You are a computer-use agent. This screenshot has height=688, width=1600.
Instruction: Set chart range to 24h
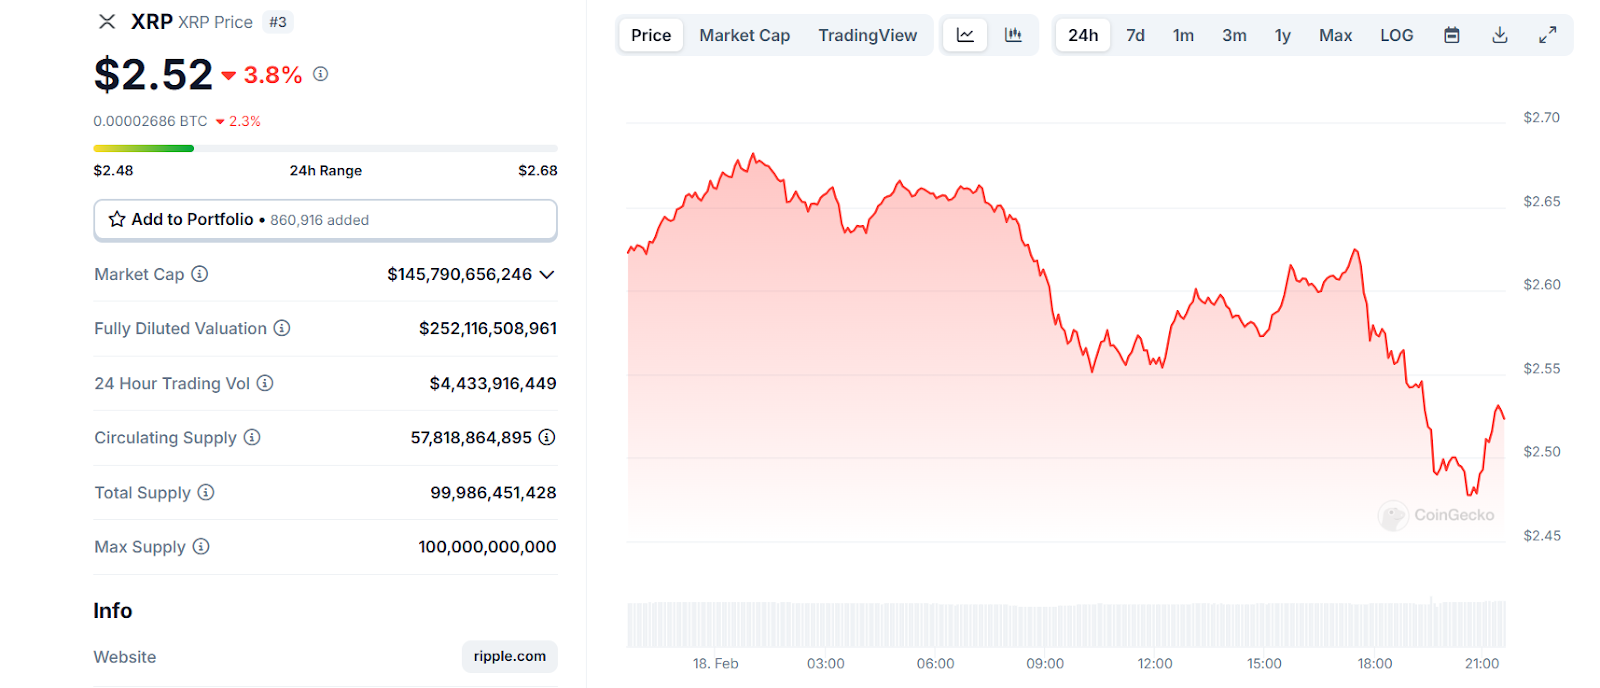(x=1083, y=35)
